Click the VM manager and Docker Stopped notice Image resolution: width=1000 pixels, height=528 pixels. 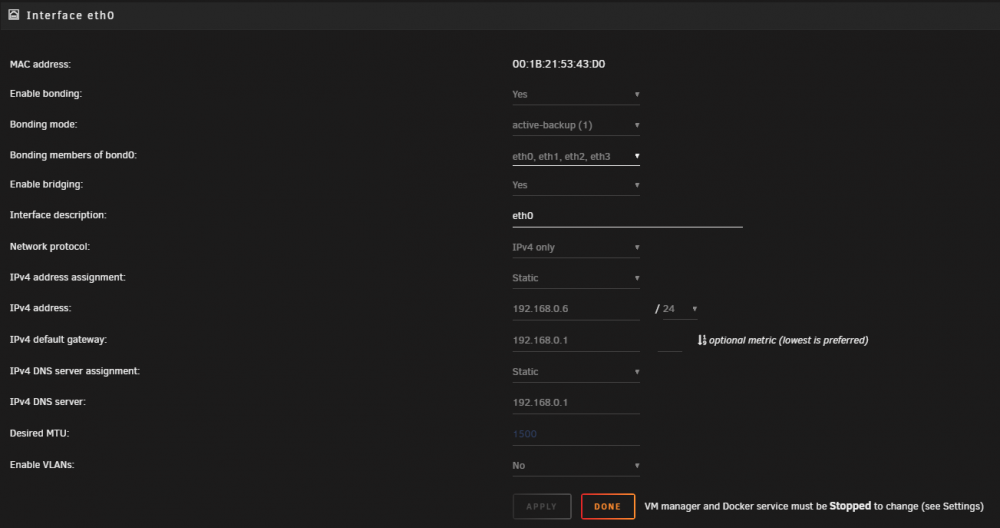(x=814, y=506)
